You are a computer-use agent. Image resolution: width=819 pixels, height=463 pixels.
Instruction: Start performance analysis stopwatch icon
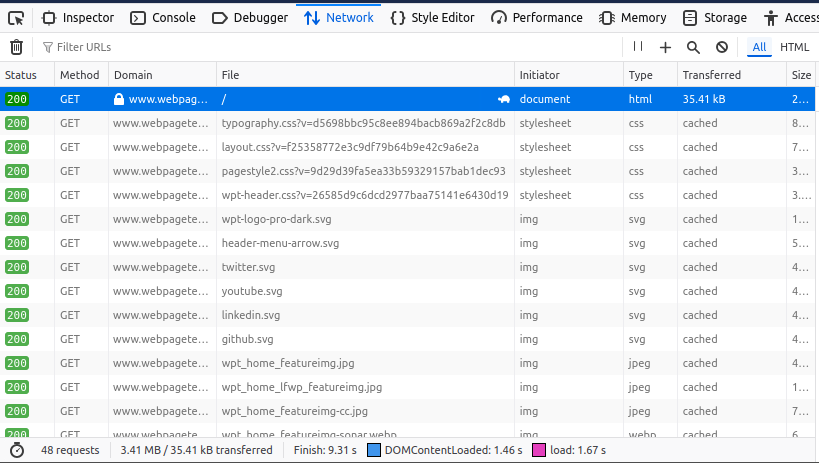[x=17, y=450]
